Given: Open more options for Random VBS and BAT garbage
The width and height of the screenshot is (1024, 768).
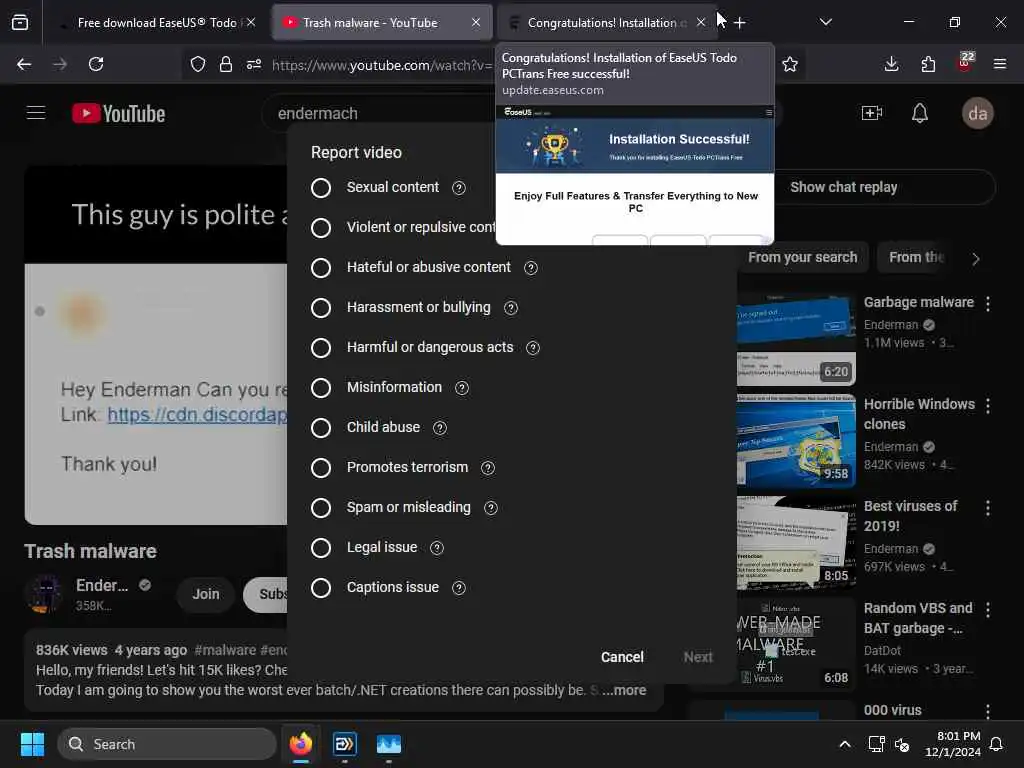Looking at the screenshot, I should click(x=988, y=609).
